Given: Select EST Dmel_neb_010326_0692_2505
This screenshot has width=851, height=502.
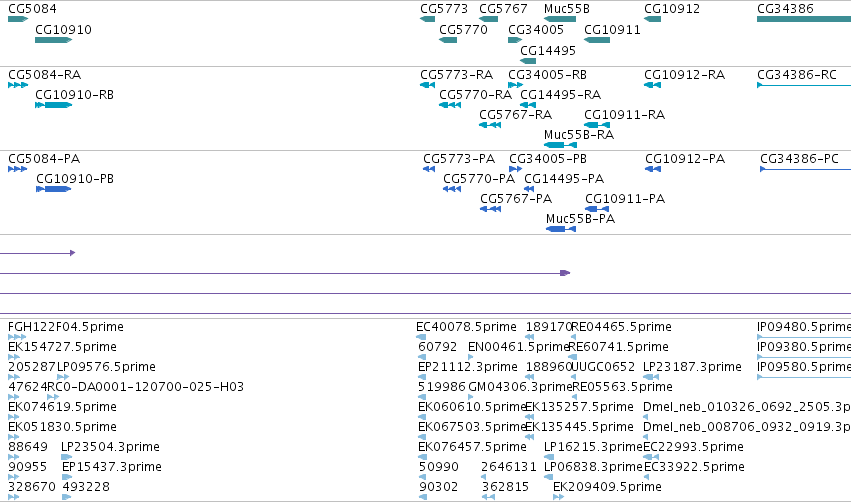Looking at the screenshot, I should point(747,407).
